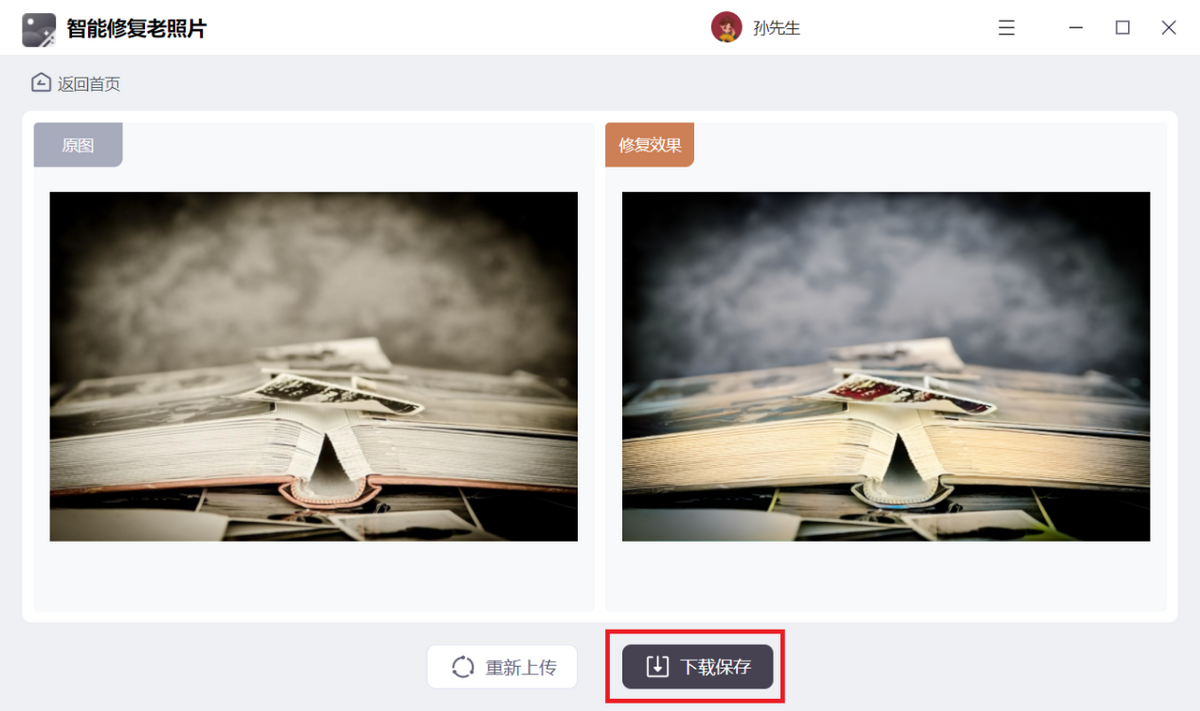The width and height of the screenshot is (1200, 711).
Task: Click the house icon beside 返回首页
Action: coord(41,83)
